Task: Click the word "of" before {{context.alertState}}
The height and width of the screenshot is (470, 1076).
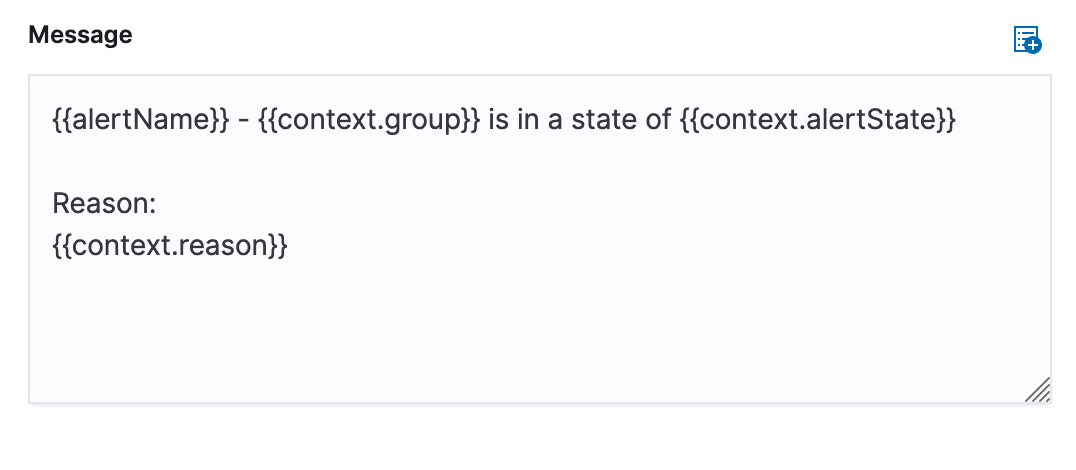Action: coord(655,122)
